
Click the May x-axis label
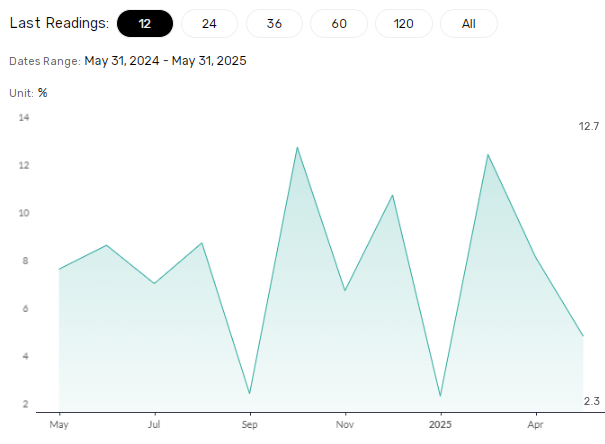coord(59,425)
